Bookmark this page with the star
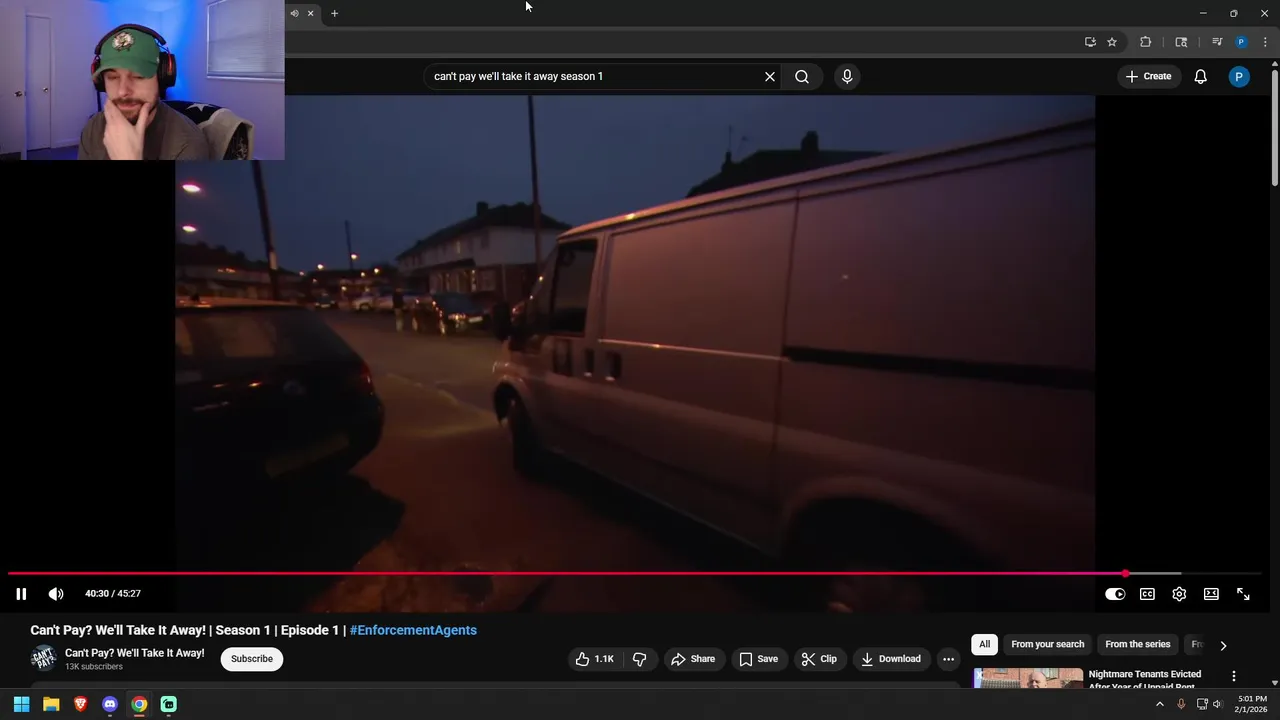The height and width of the screenshot is (720, 1280). tap(1112, 42)
